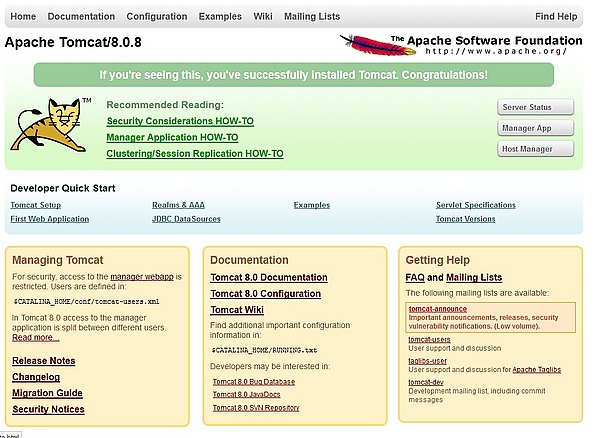Open the Realms & AAA link
The height and width of the screenshot is (438, 600).
(x=178, y=205)
